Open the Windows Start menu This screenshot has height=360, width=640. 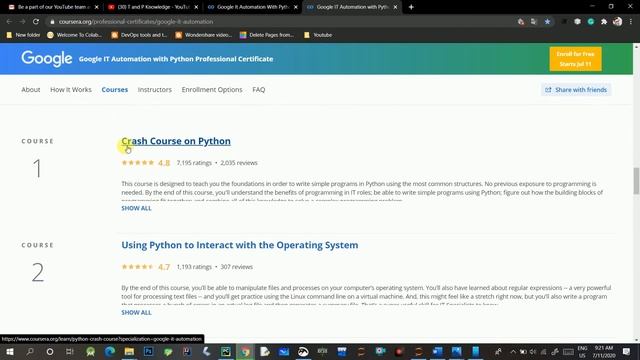[10, 352]
